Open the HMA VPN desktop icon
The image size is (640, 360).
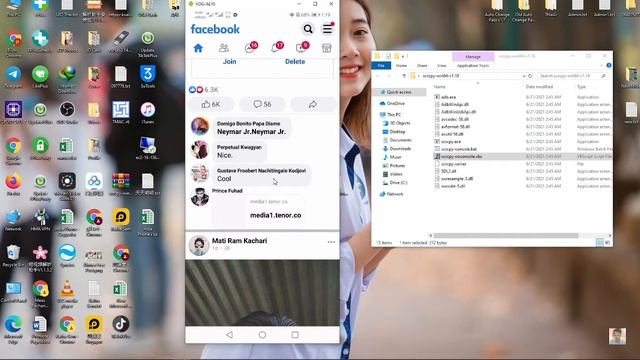[x=40, y=220]
